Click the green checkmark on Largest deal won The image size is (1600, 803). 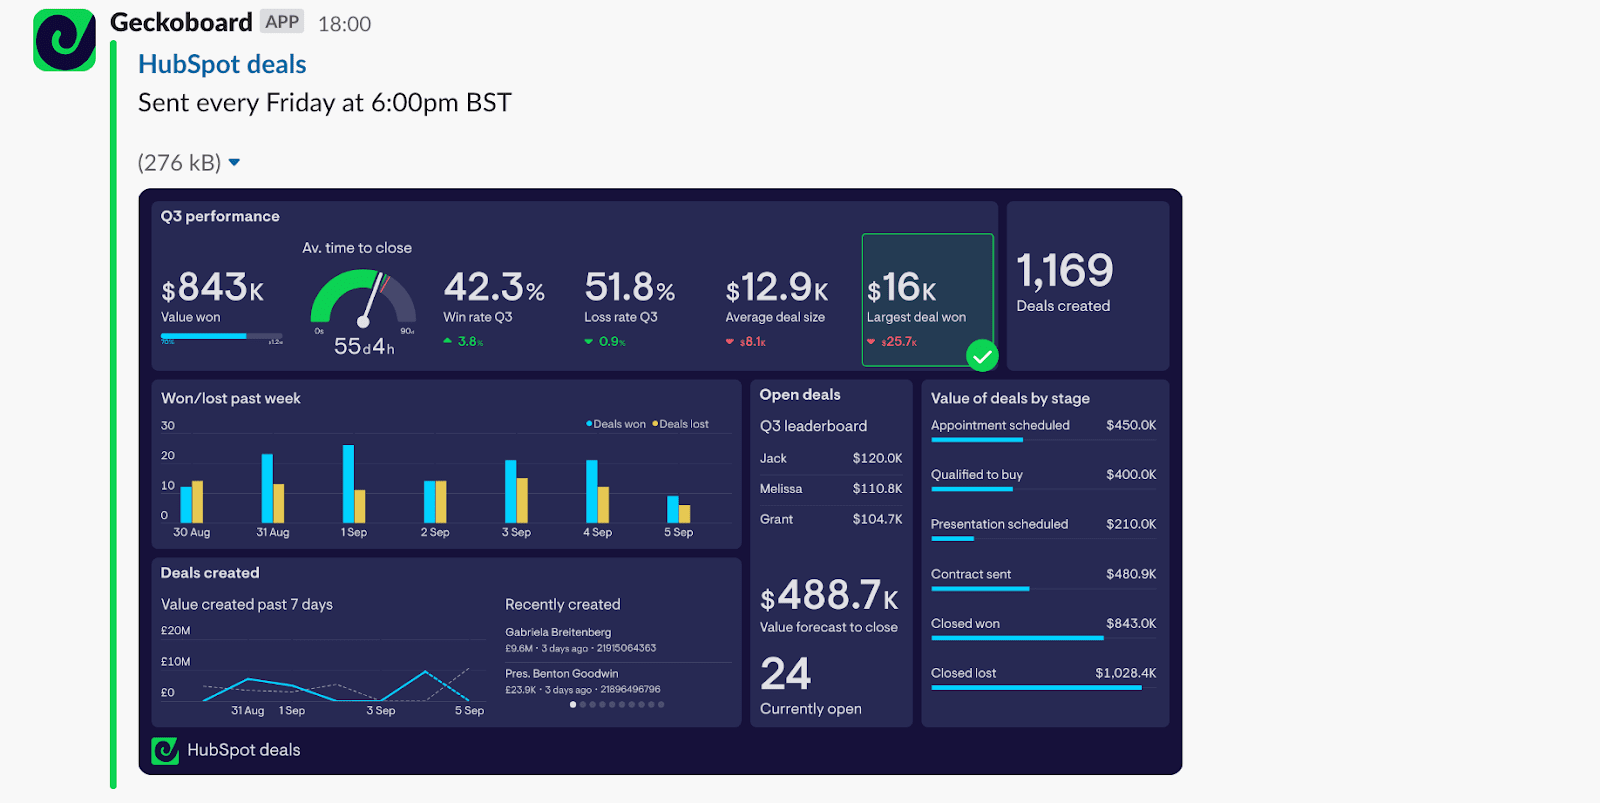point(982,356)
